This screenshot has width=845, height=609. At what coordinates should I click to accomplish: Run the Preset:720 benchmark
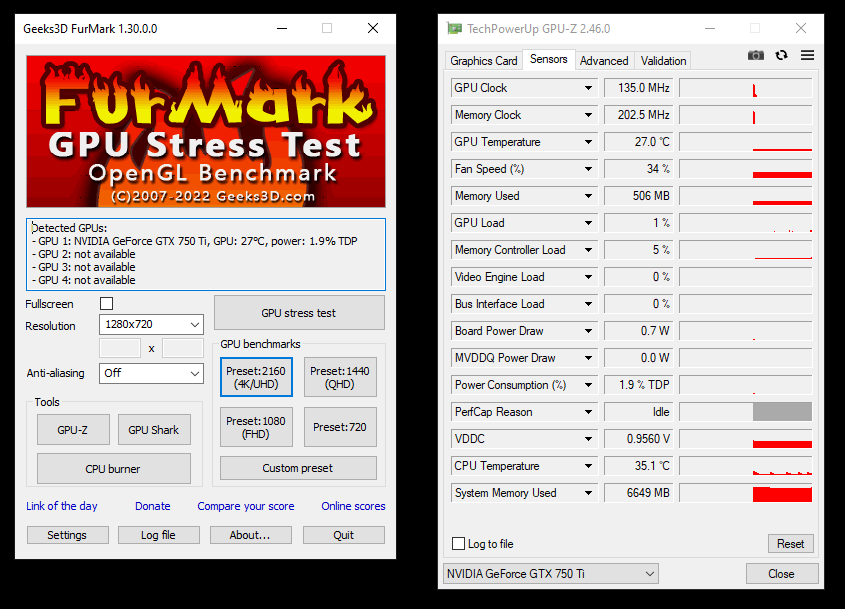click(340, 427)
